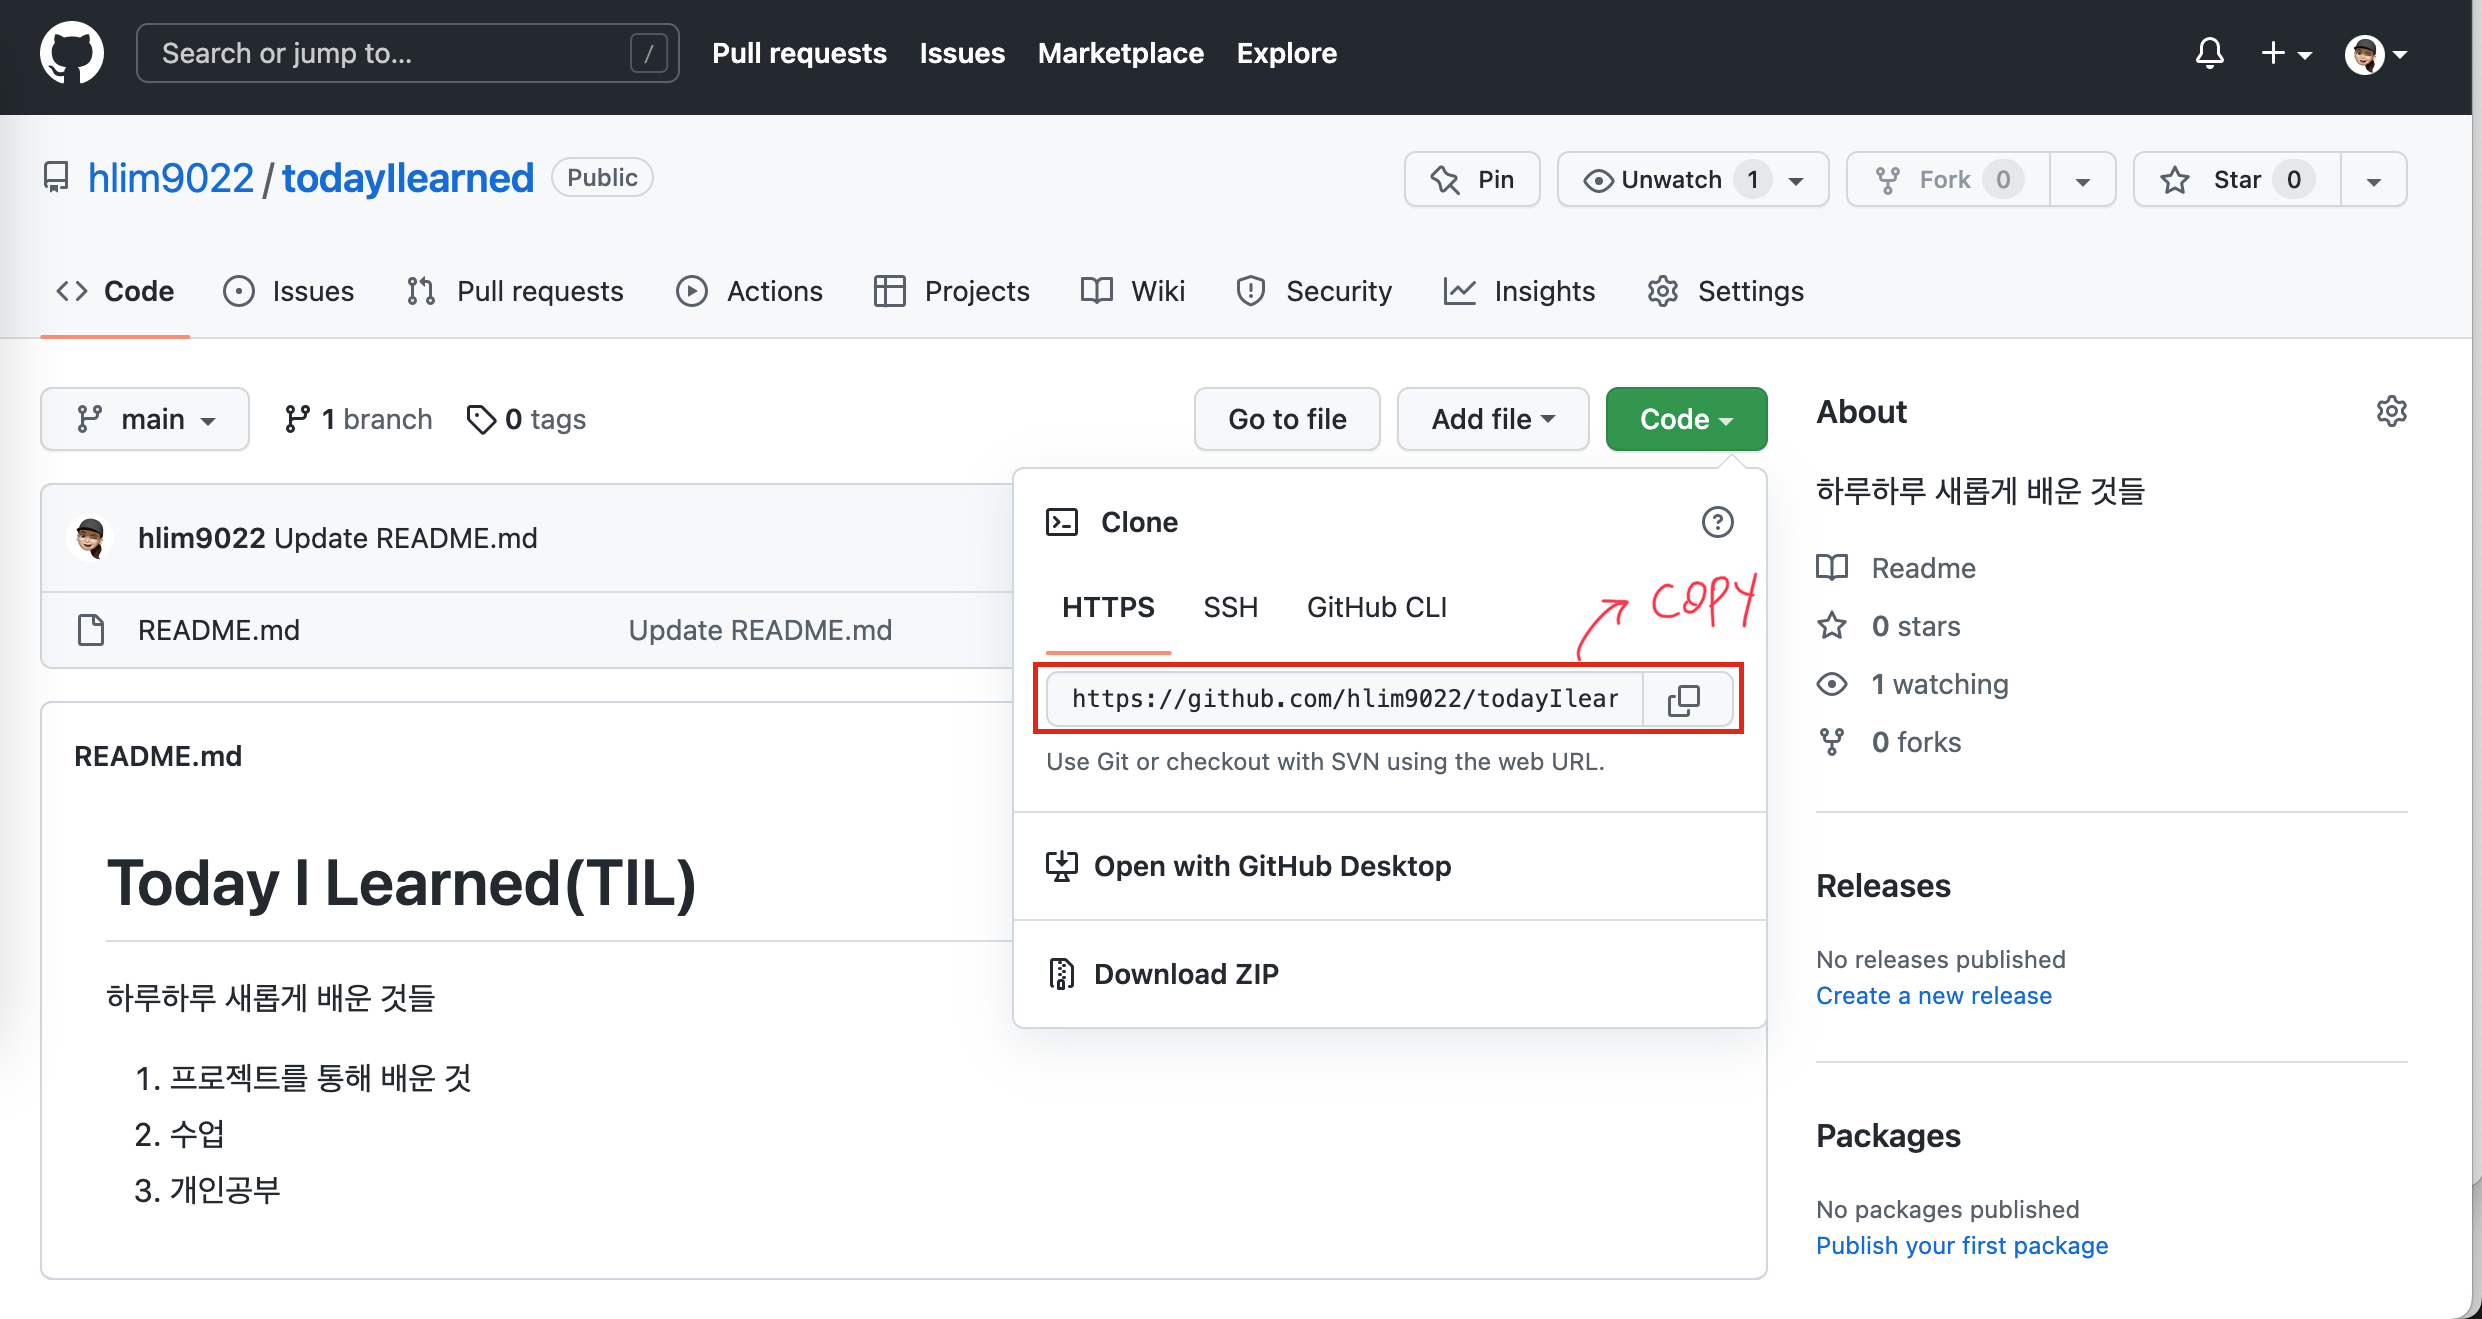The image size is (2482, 1319).
Task: Click Publish your first package link
Action: click(x=1962, y=1246)
